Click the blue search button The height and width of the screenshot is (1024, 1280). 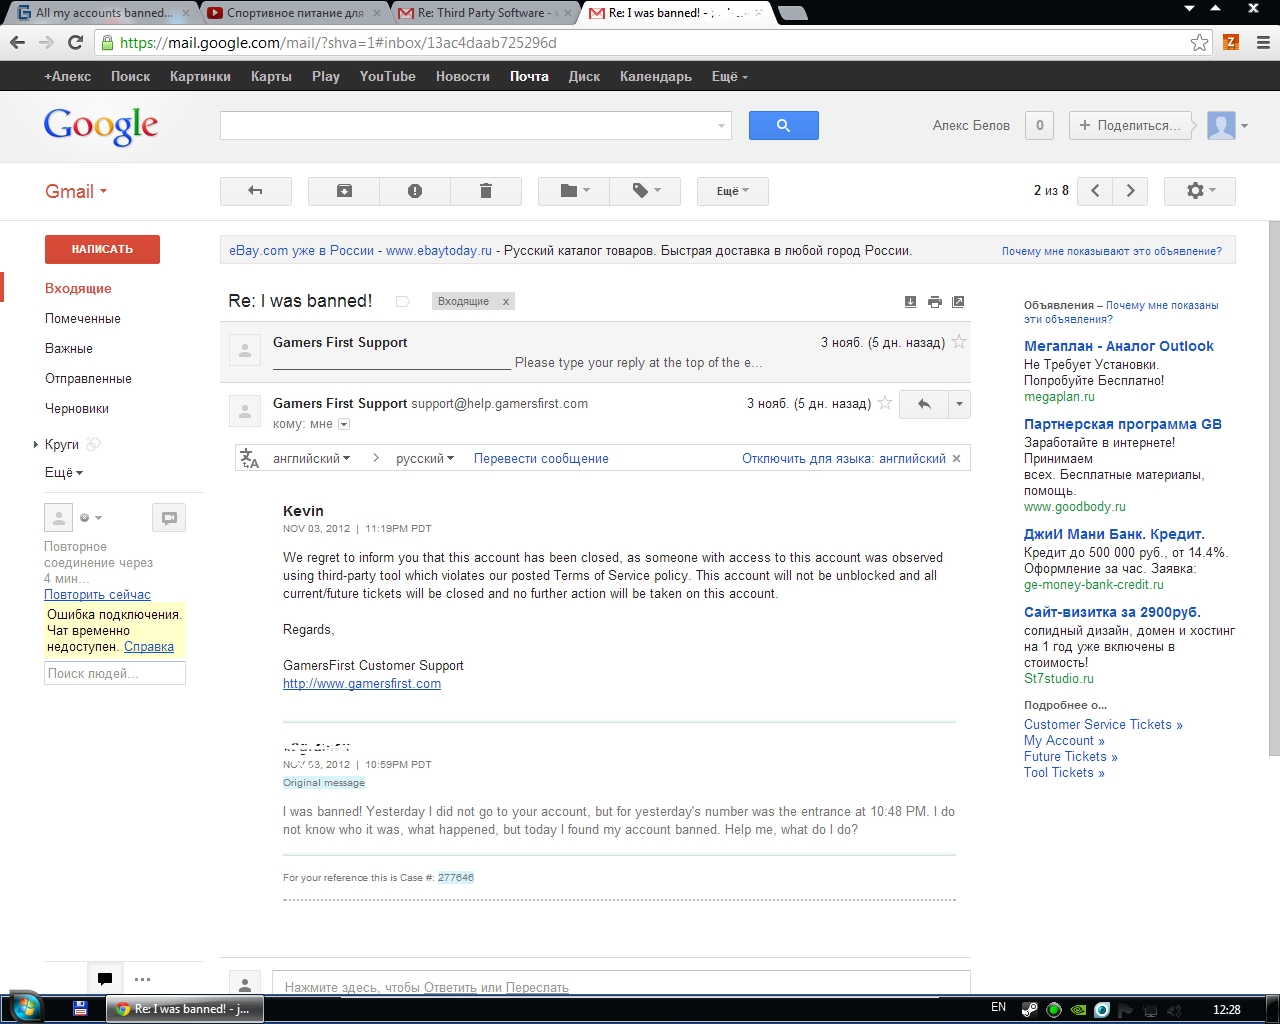click(783, 126)
